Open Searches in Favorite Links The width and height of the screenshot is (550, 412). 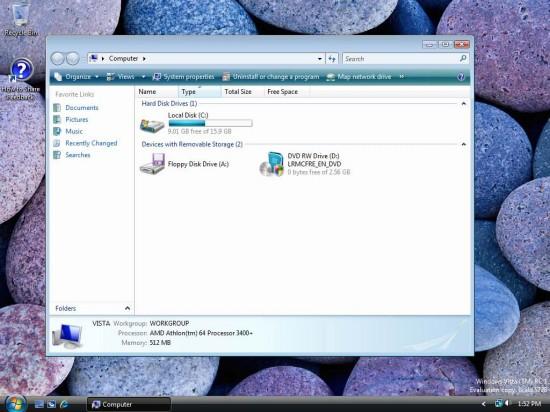(78, 155)
